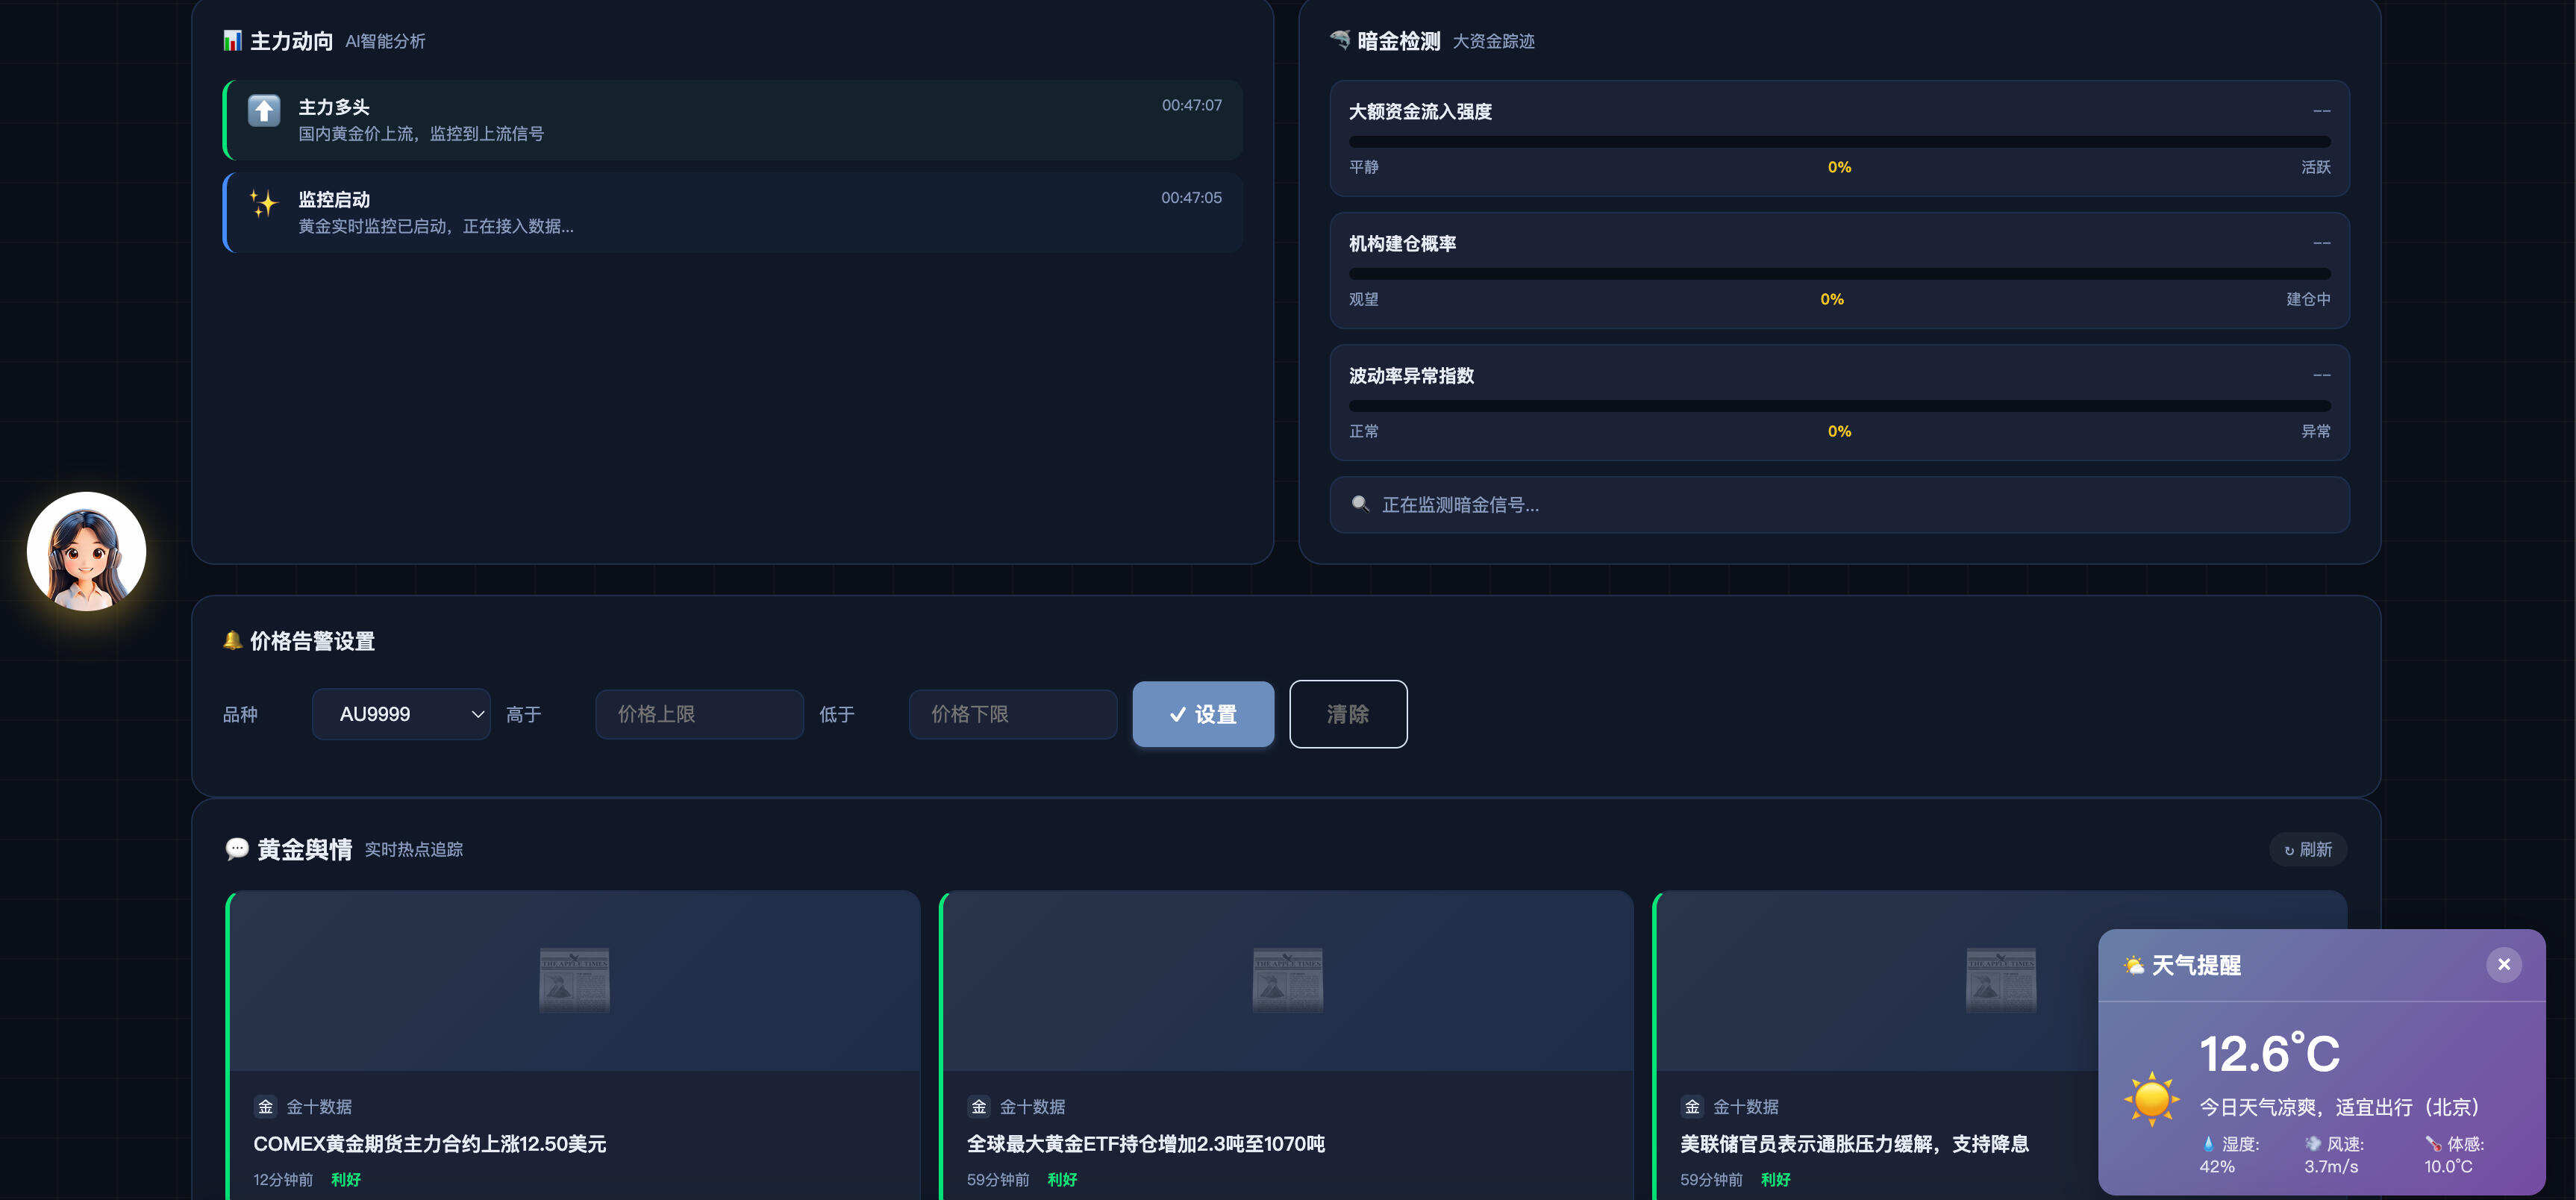Click the 刷新 button in the 黄金舆情 panel
The height and width of the screenshot is (1200, 2576).
[x=2307, y=849]
